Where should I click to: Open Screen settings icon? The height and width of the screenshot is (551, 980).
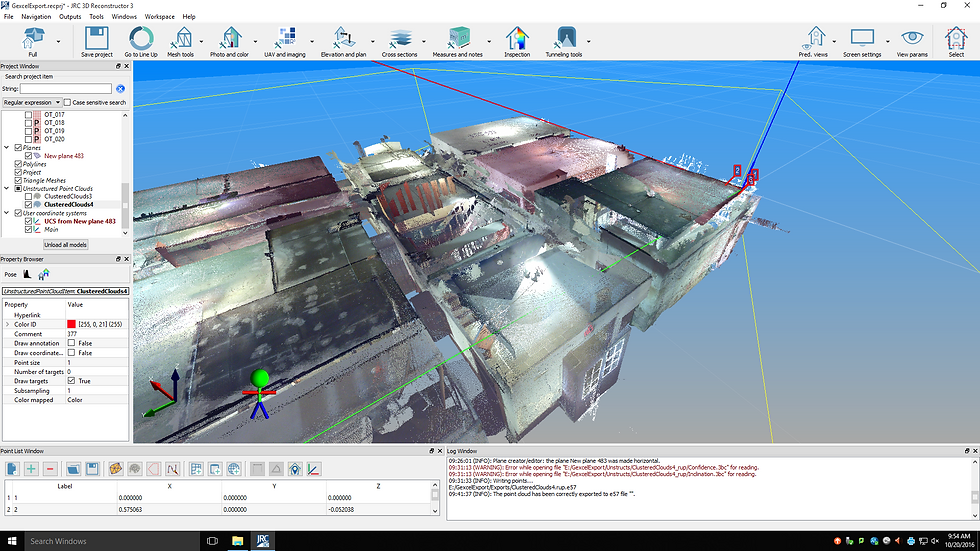(x=862, y=38)
